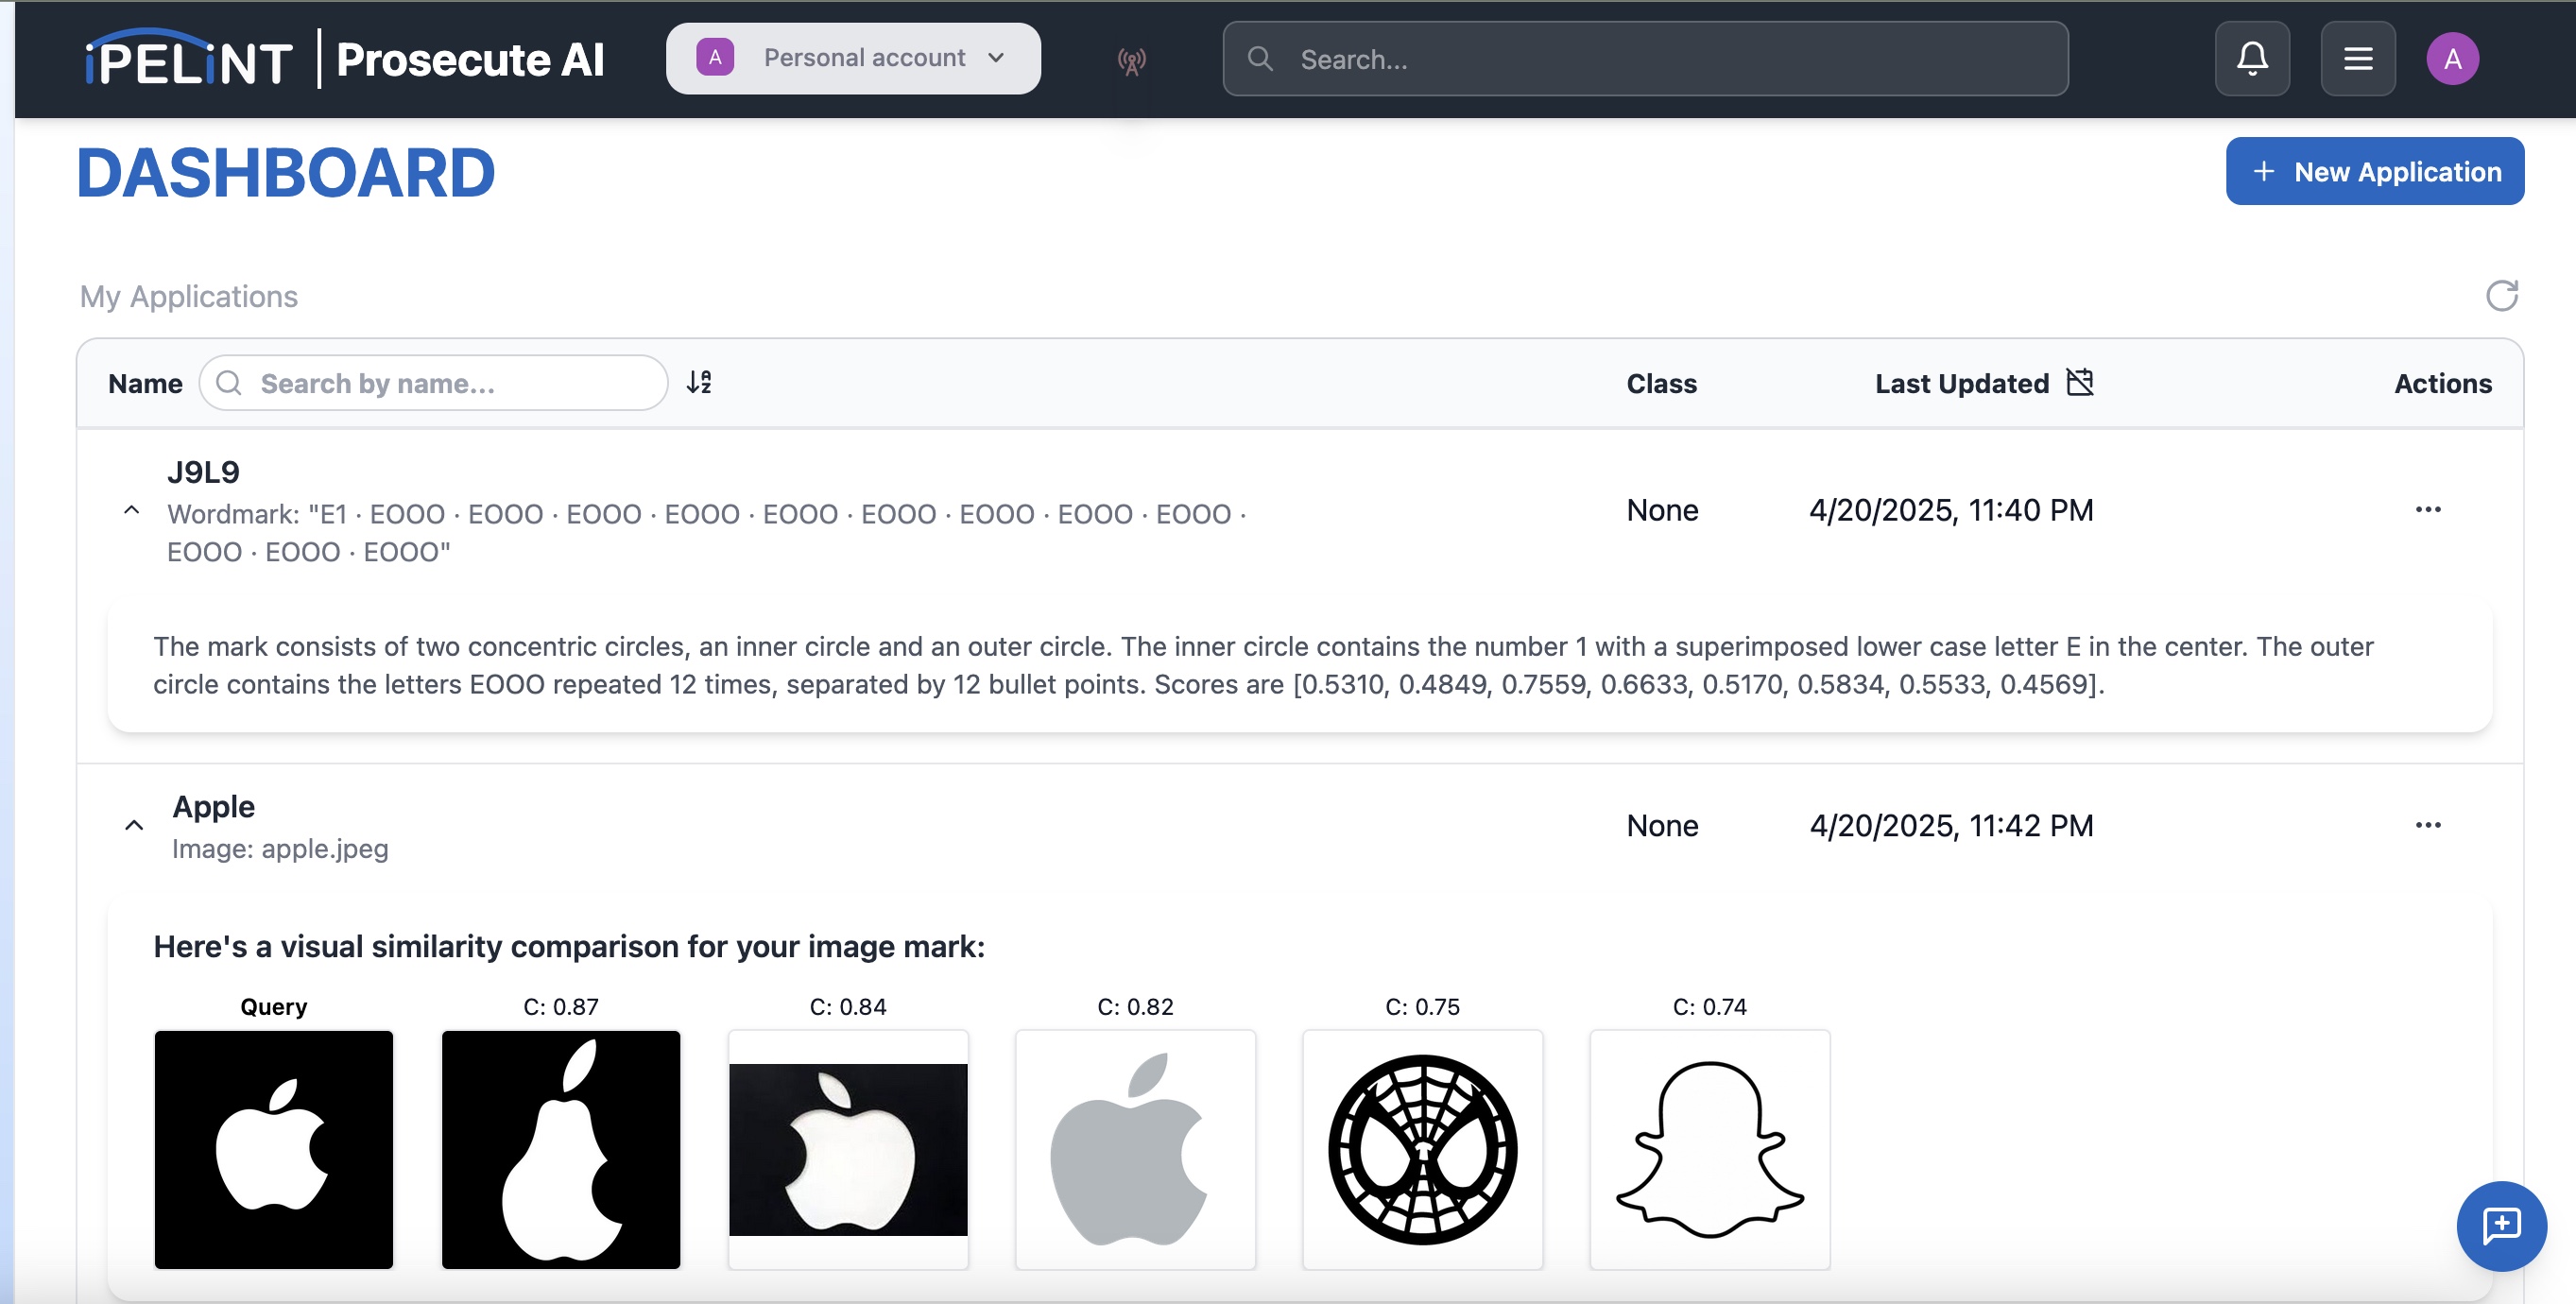Image resolution: width=2576 pixels, height=1304 pixels.
Task: Select the pear logo thumbnail C: 0.87
Action: pyautogui.click(x=561, y=1149)
